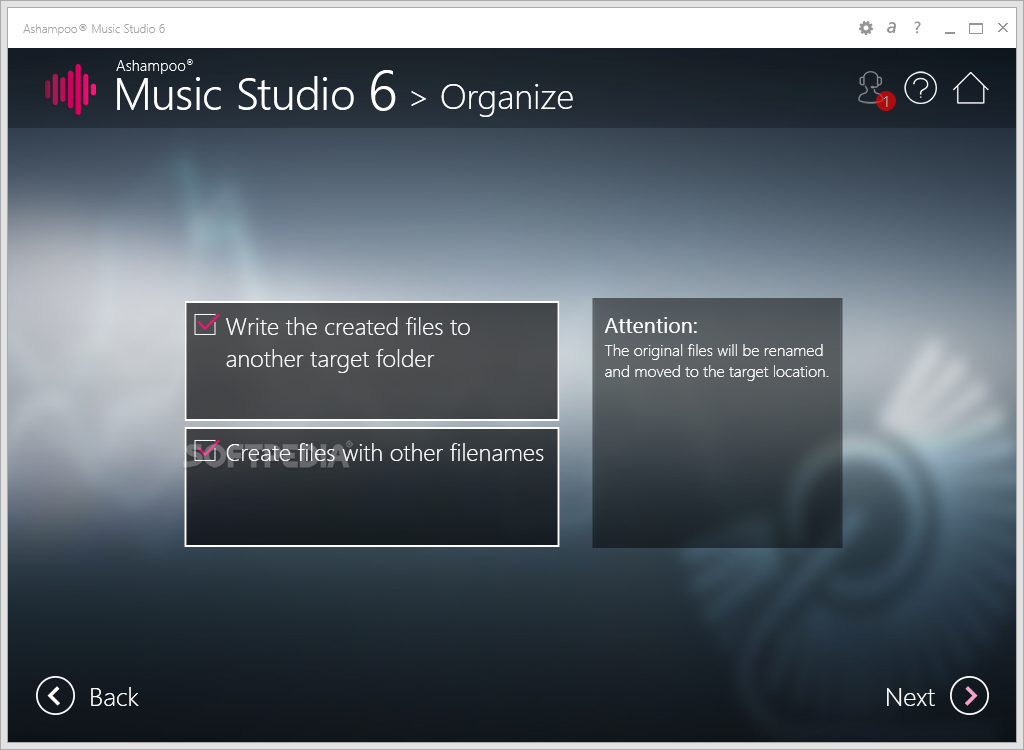Open the support headset icon with notification
The width and height of the screenshot is (1024, 750).
tap(874, 90)
